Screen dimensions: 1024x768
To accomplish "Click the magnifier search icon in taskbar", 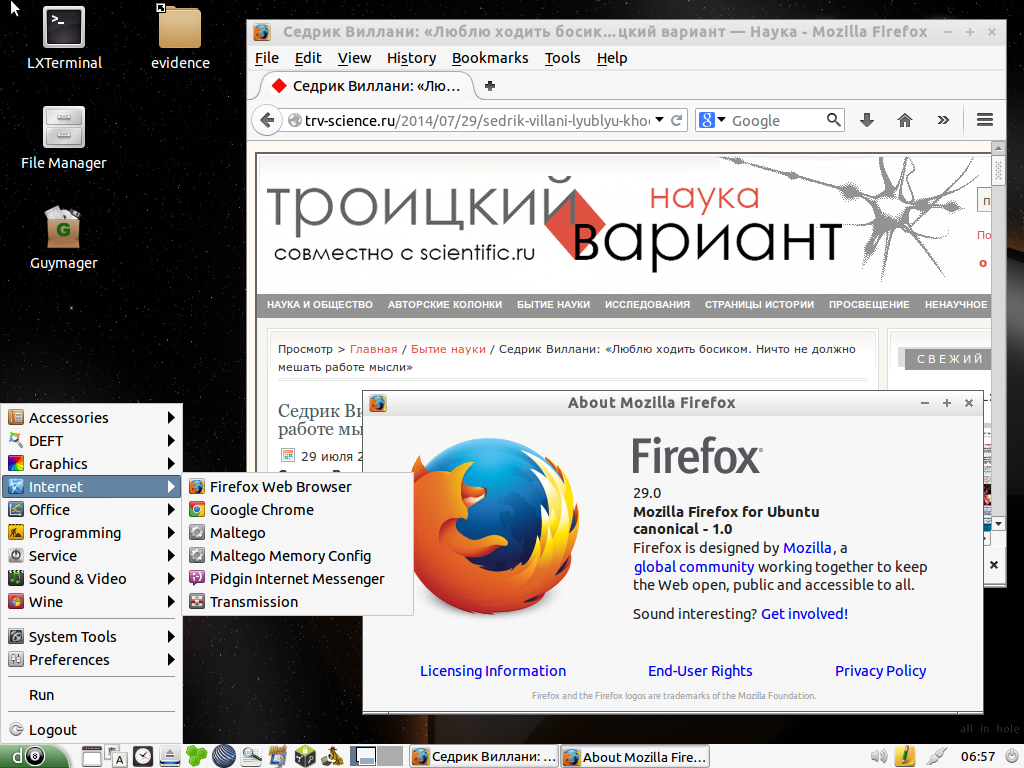I will pyautogui.click(x=251, y=756).
